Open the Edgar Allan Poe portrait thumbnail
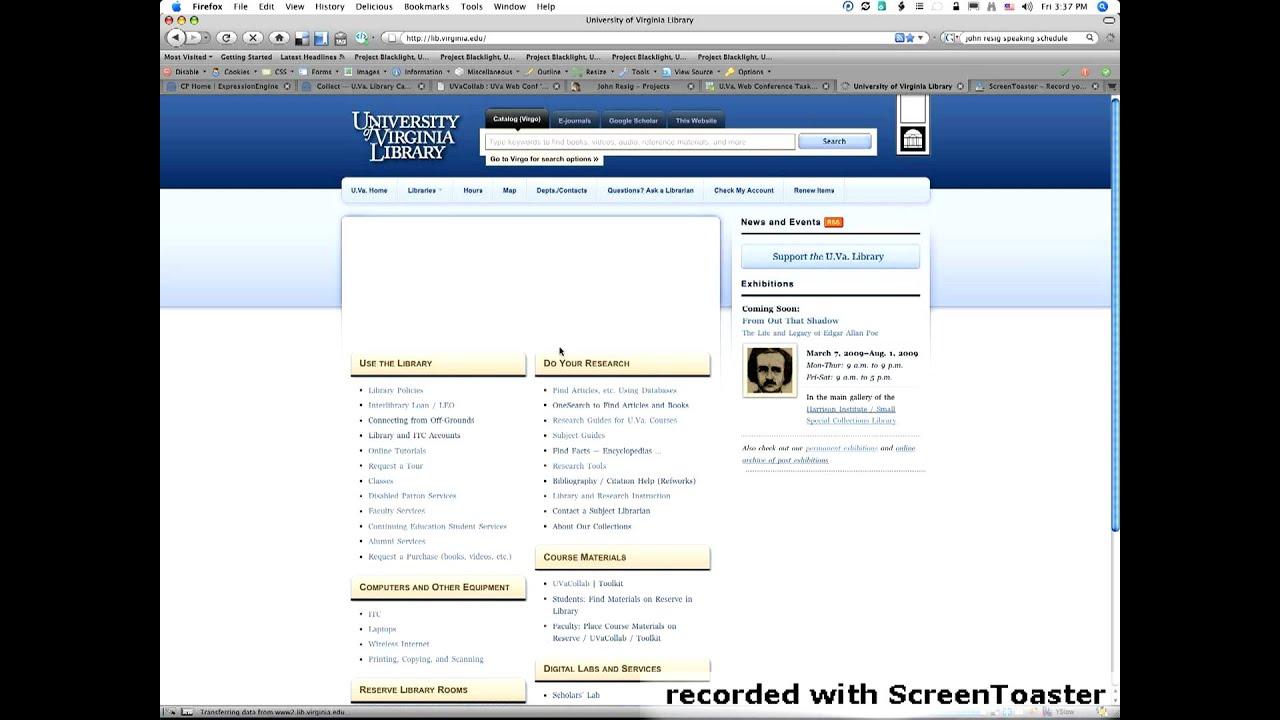1280x720 pixels. [x=770, y=371]
